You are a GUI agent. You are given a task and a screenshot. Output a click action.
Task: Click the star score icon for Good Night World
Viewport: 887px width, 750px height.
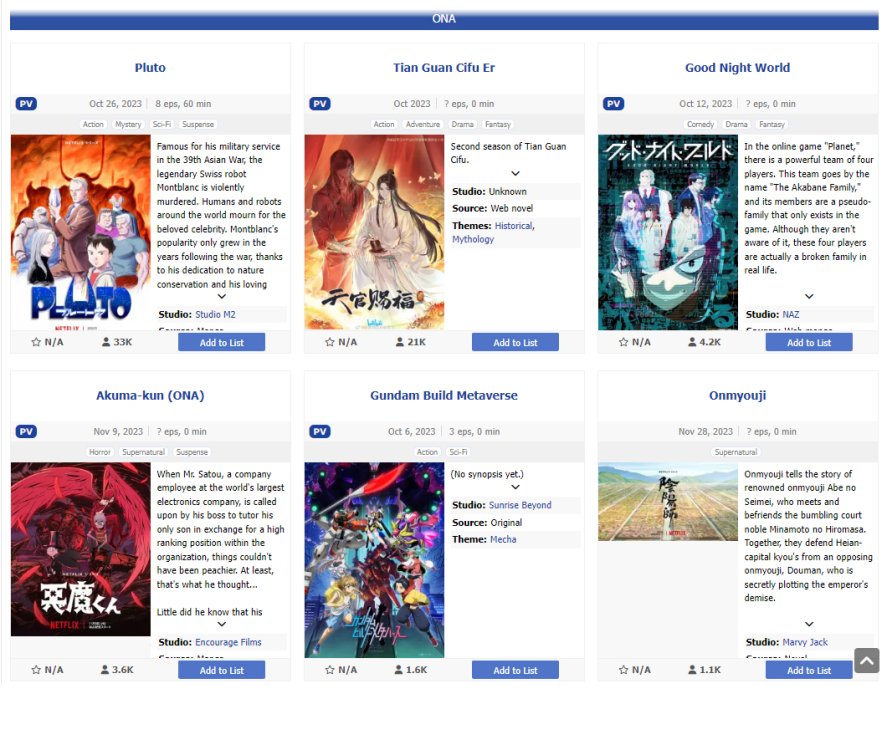point(623,342)
